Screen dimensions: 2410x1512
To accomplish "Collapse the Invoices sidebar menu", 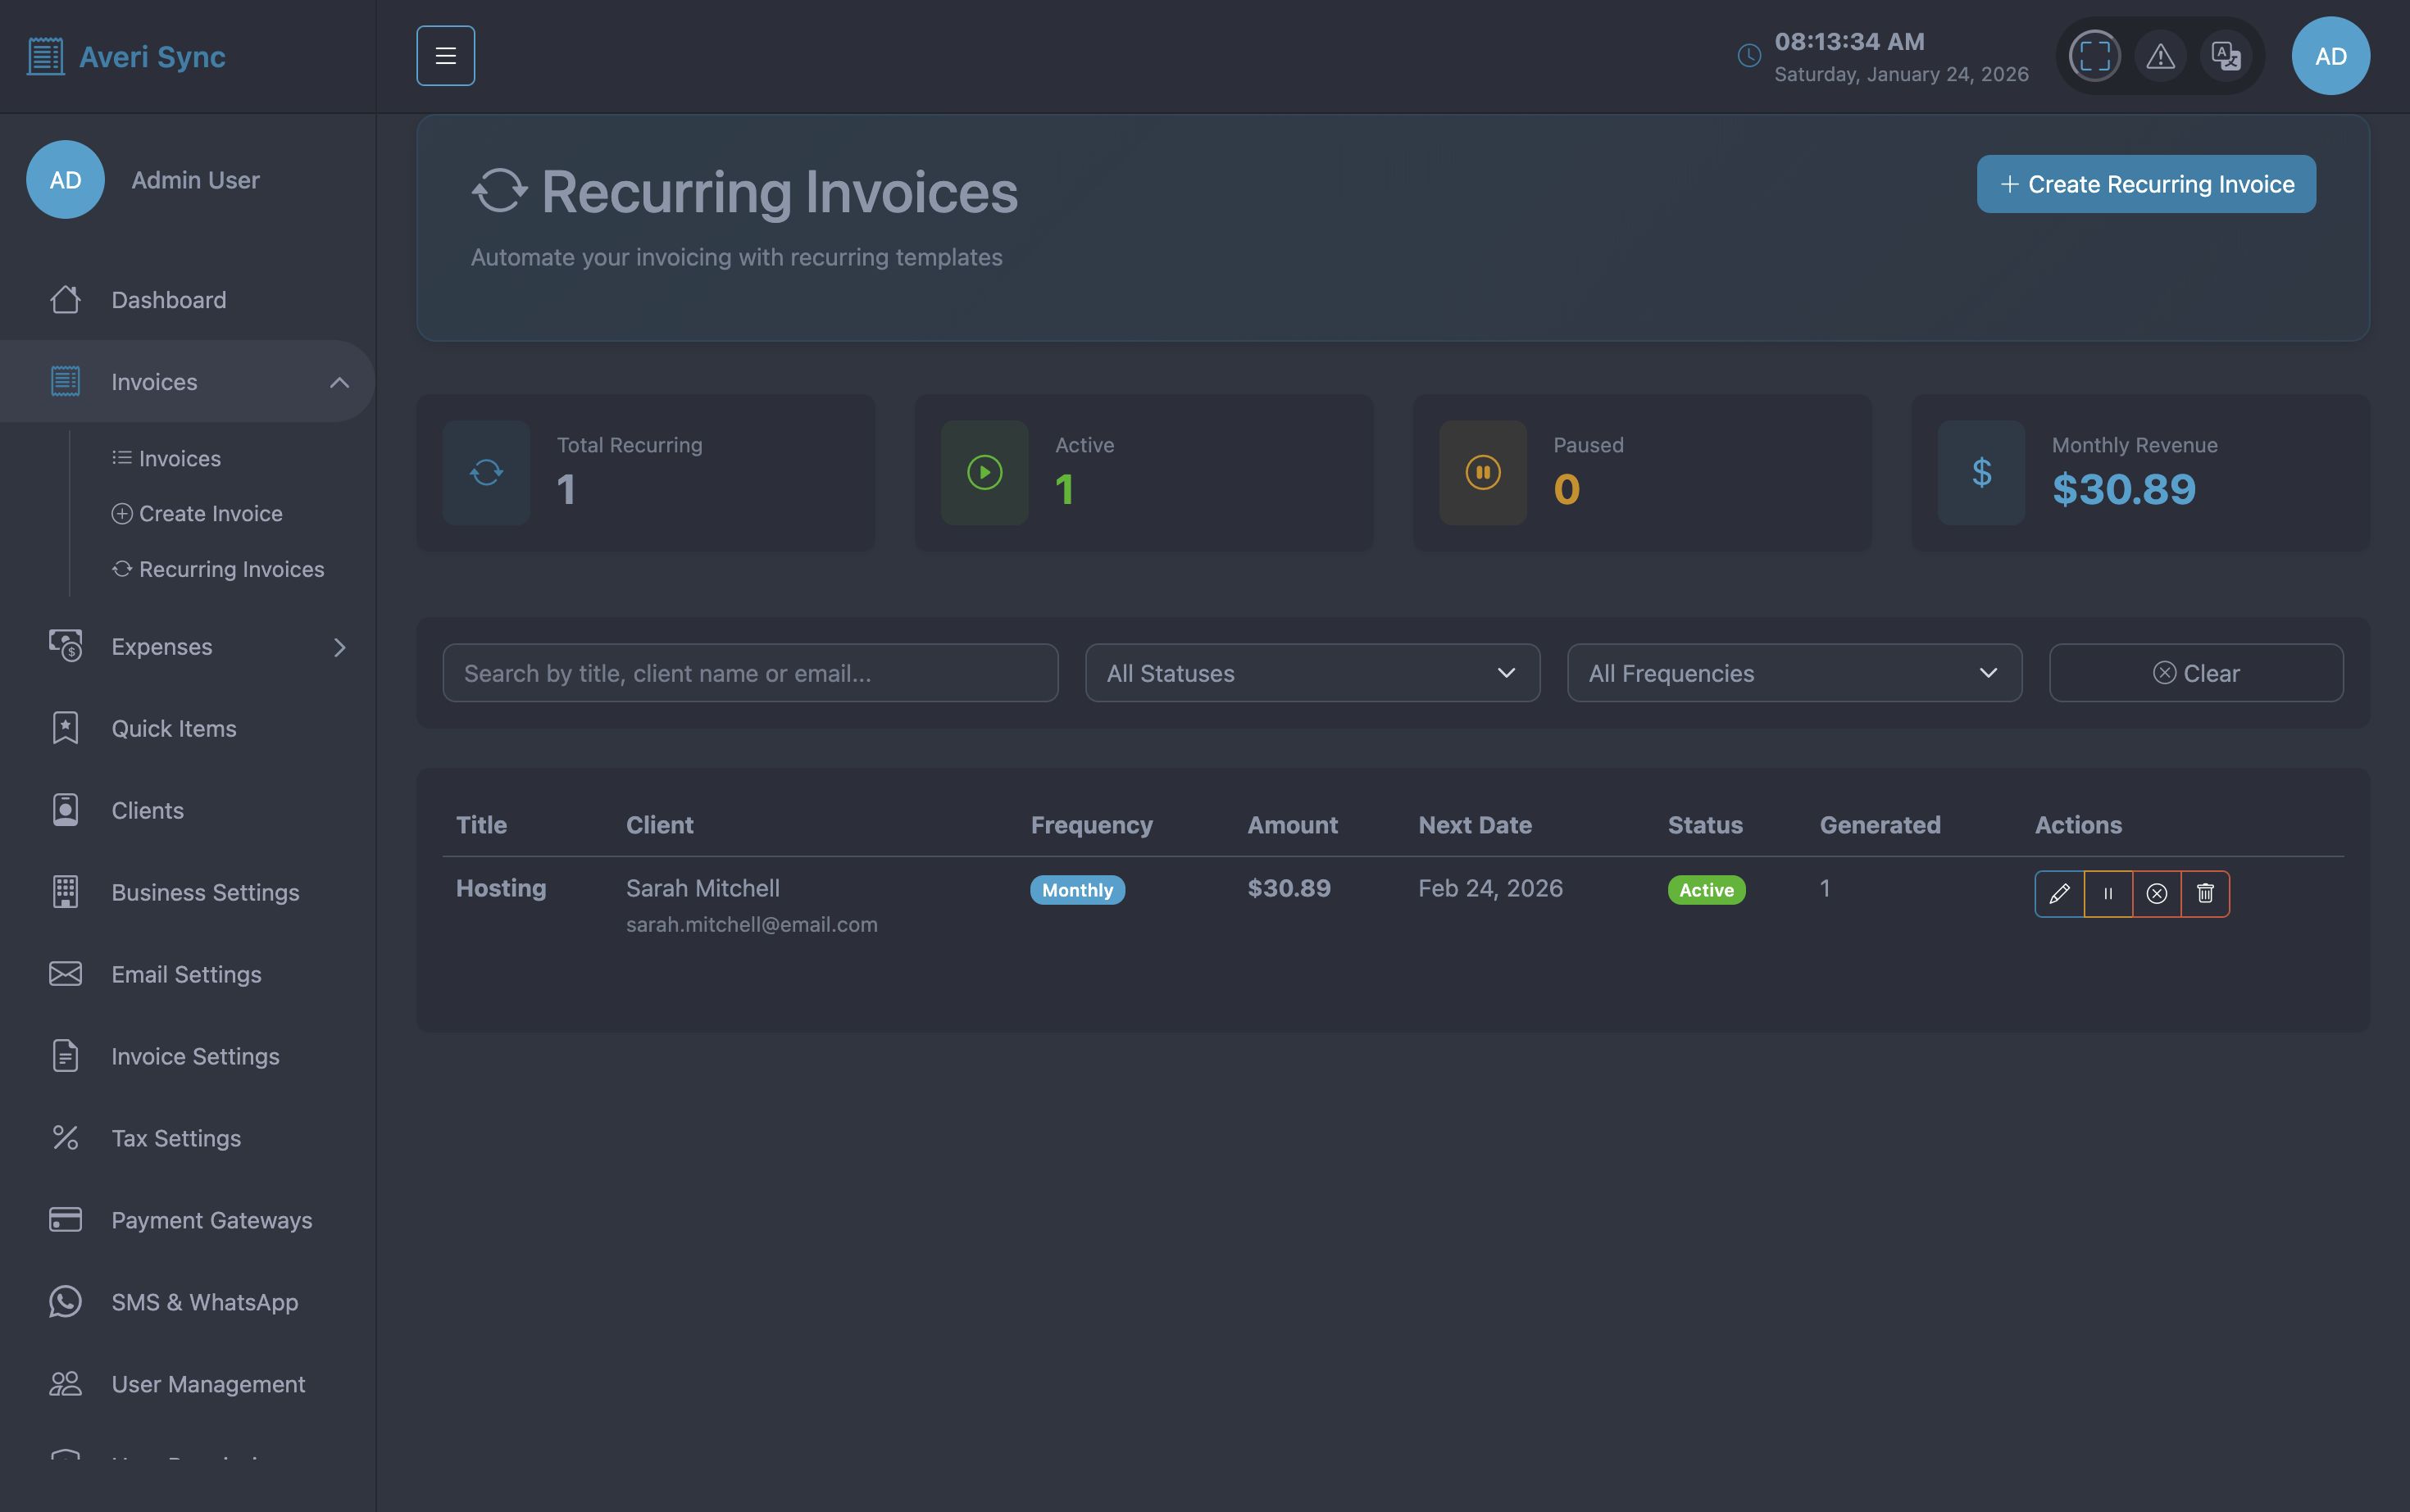I will point(339,382).
